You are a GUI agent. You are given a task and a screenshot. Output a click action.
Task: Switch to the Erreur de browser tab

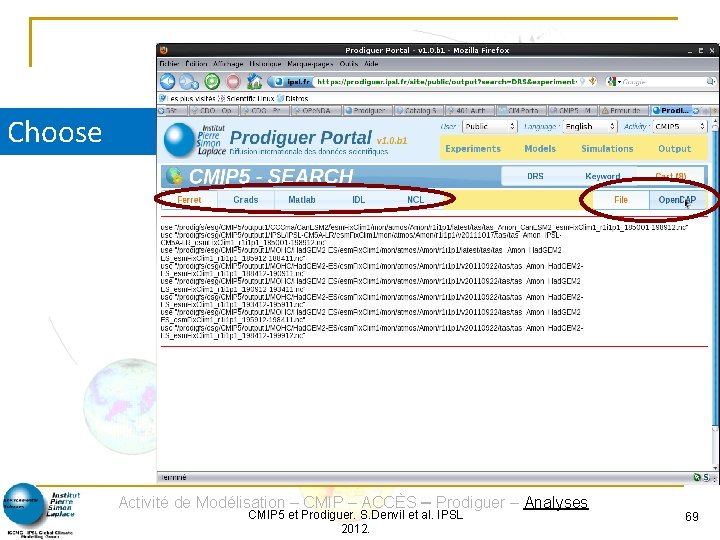coord(624,111)
